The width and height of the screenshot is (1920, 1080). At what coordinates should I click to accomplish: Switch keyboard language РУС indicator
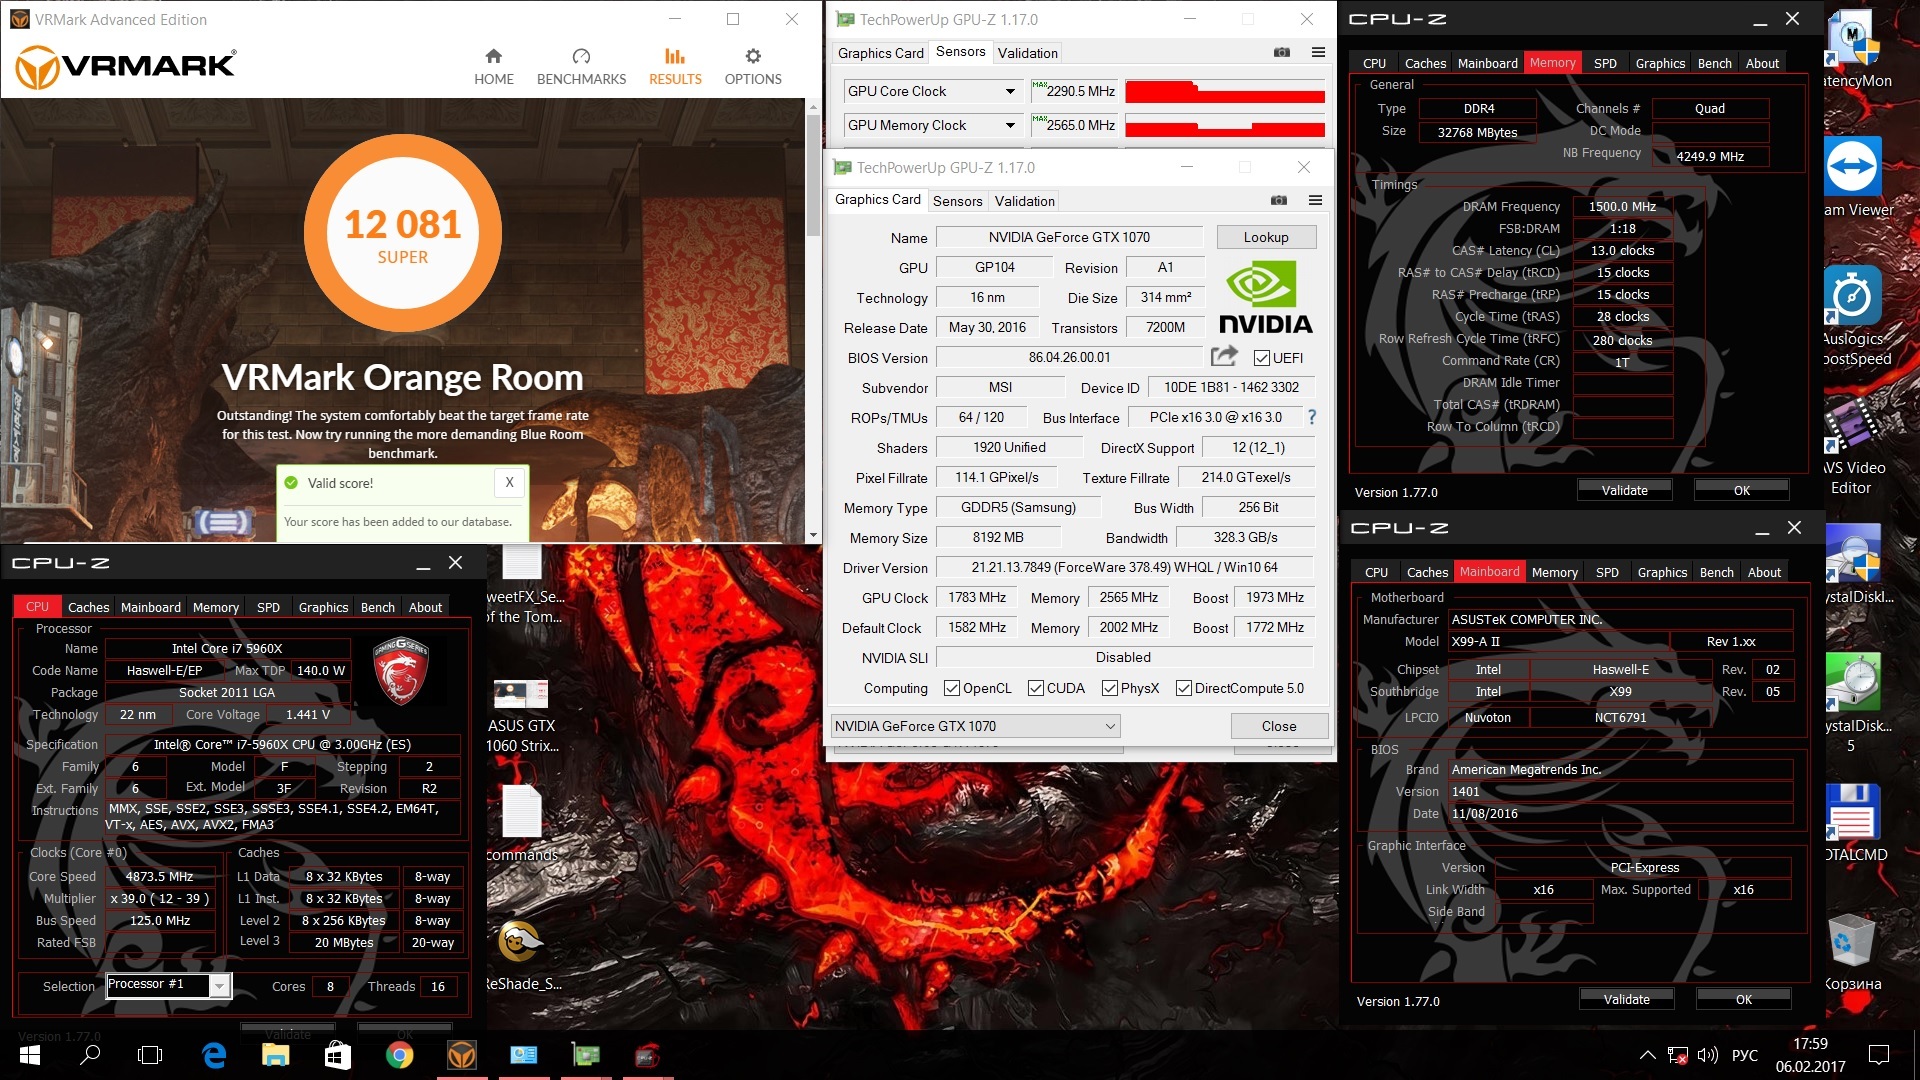(x=1744, y=1055)
